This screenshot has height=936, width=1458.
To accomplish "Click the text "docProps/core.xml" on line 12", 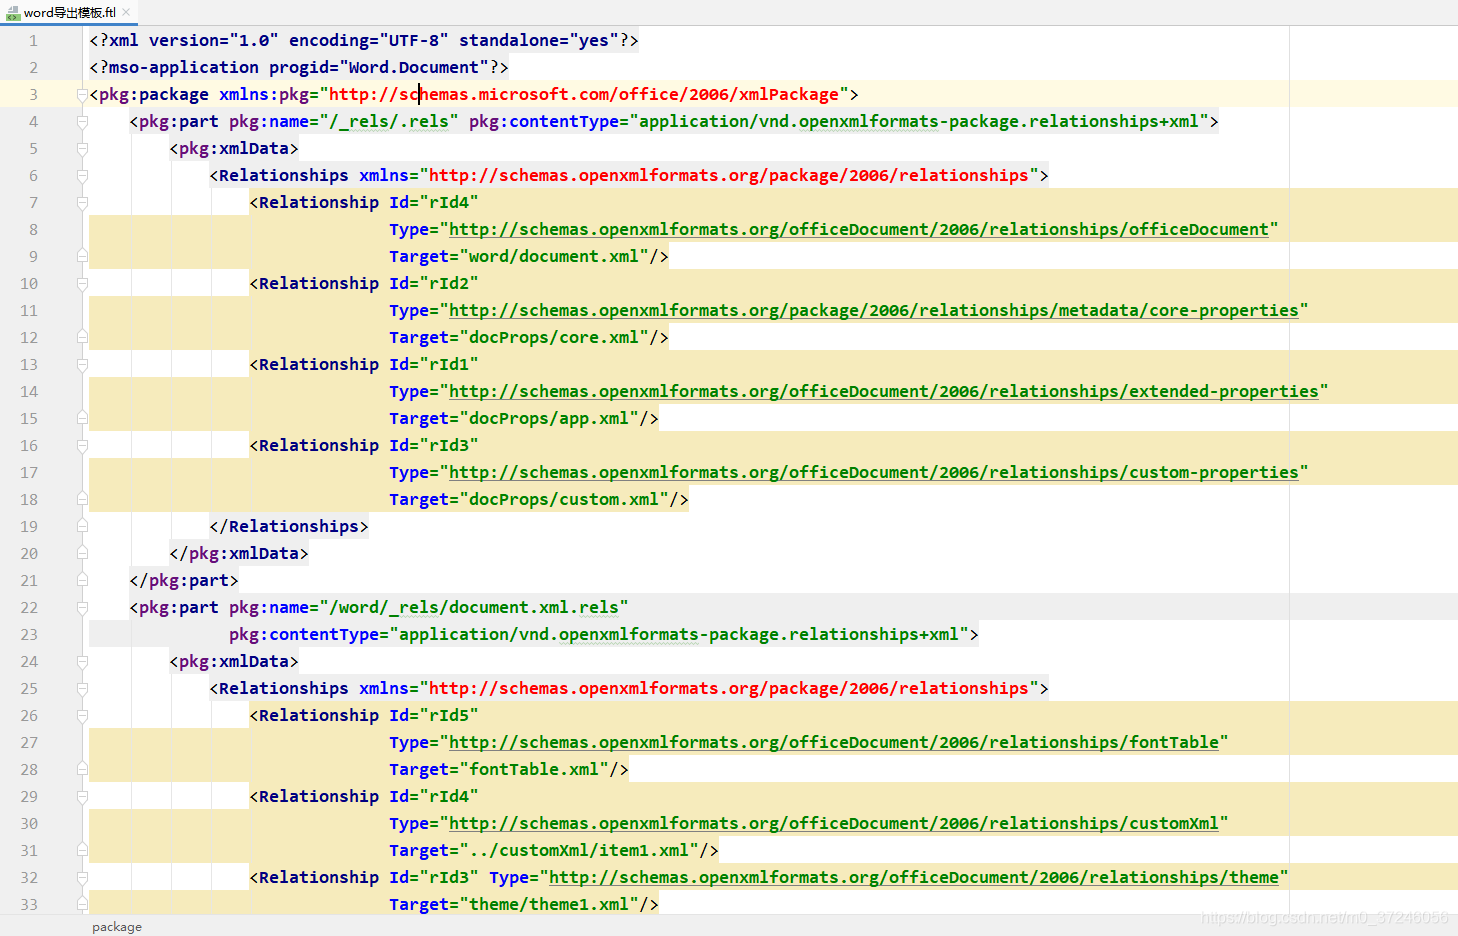I will point(553,338).
